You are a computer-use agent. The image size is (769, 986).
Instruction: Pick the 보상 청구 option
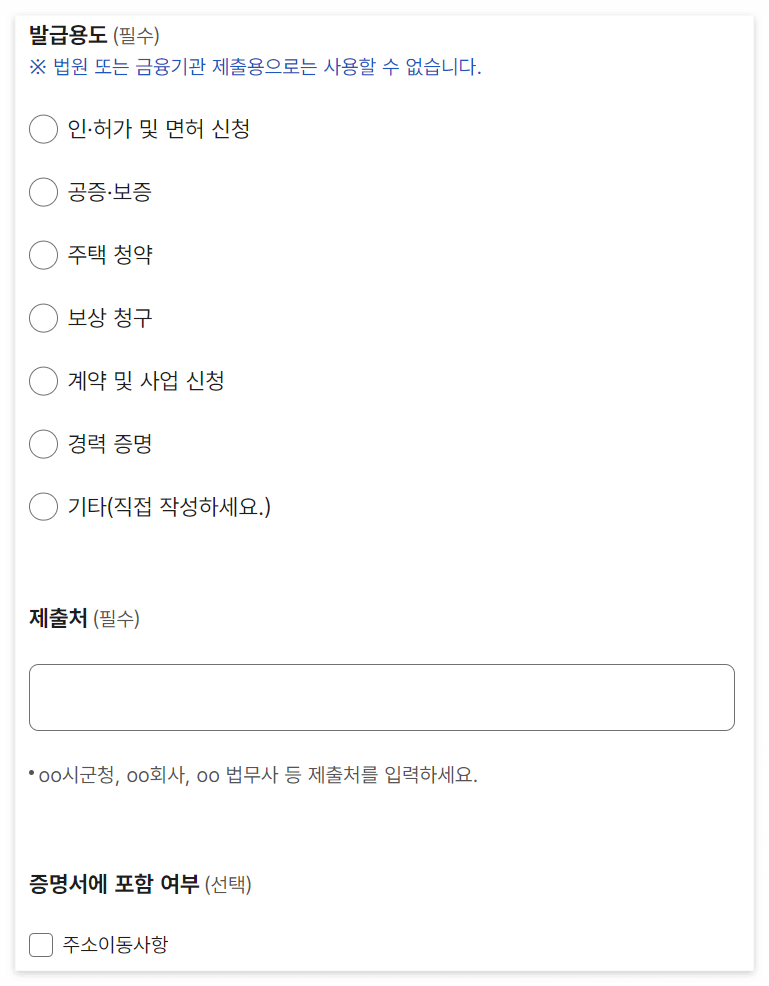point(43,318)
